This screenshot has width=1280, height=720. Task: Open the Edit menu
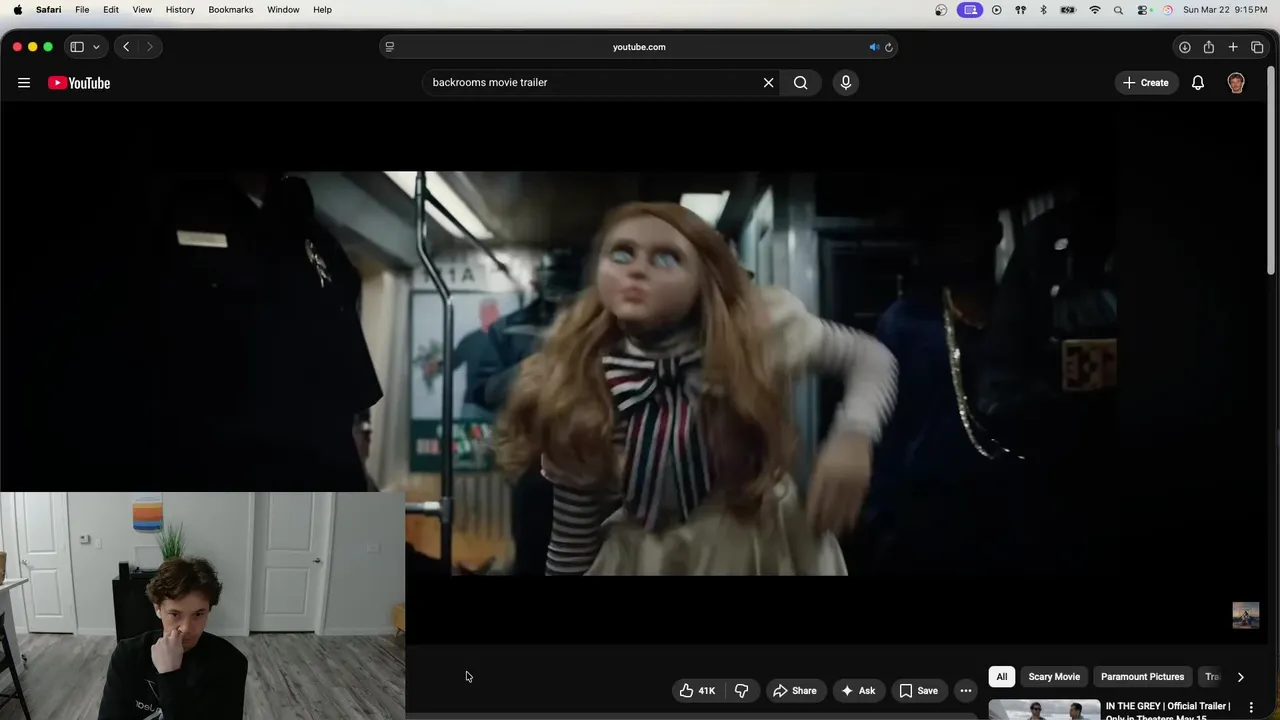tap(111, 10)
